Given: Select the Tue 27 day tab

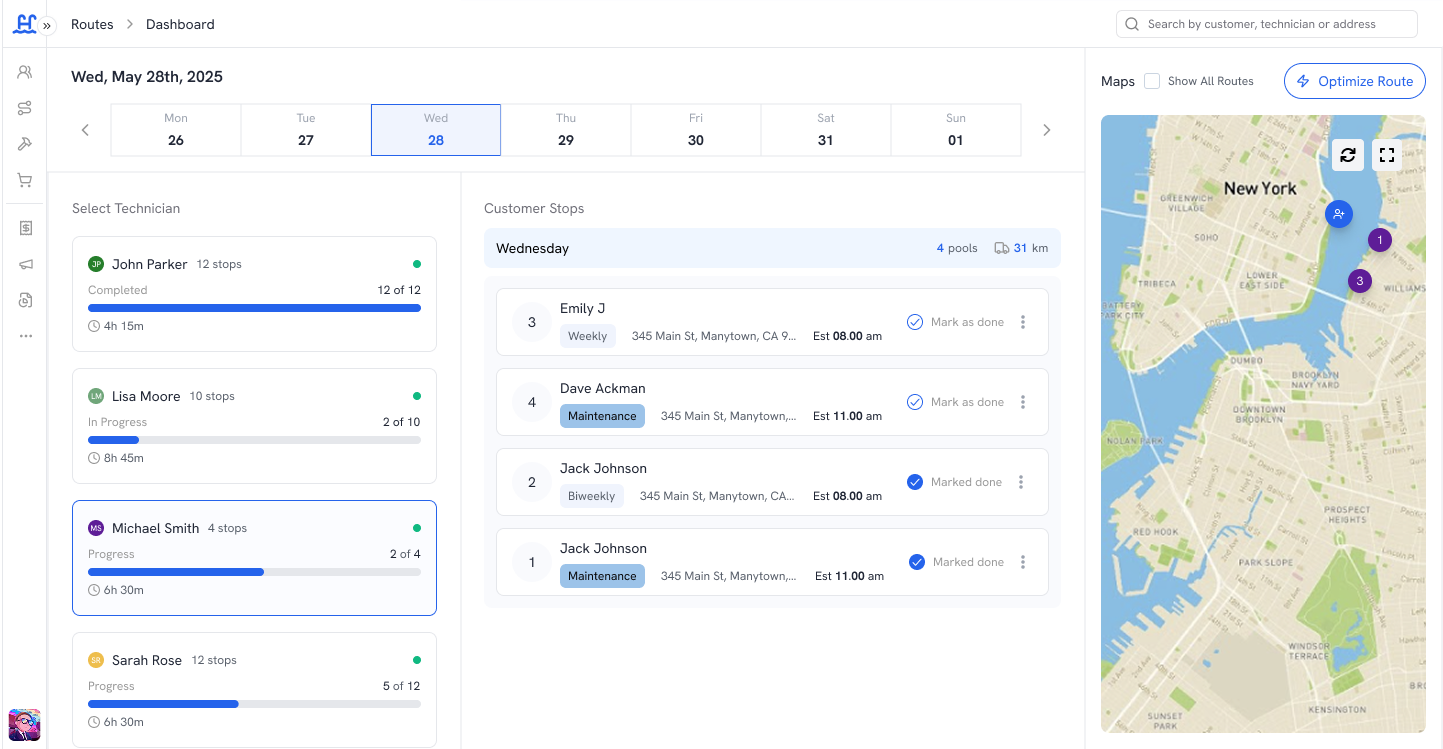Looking at the screenshot, I should click(x=306, y=130).
